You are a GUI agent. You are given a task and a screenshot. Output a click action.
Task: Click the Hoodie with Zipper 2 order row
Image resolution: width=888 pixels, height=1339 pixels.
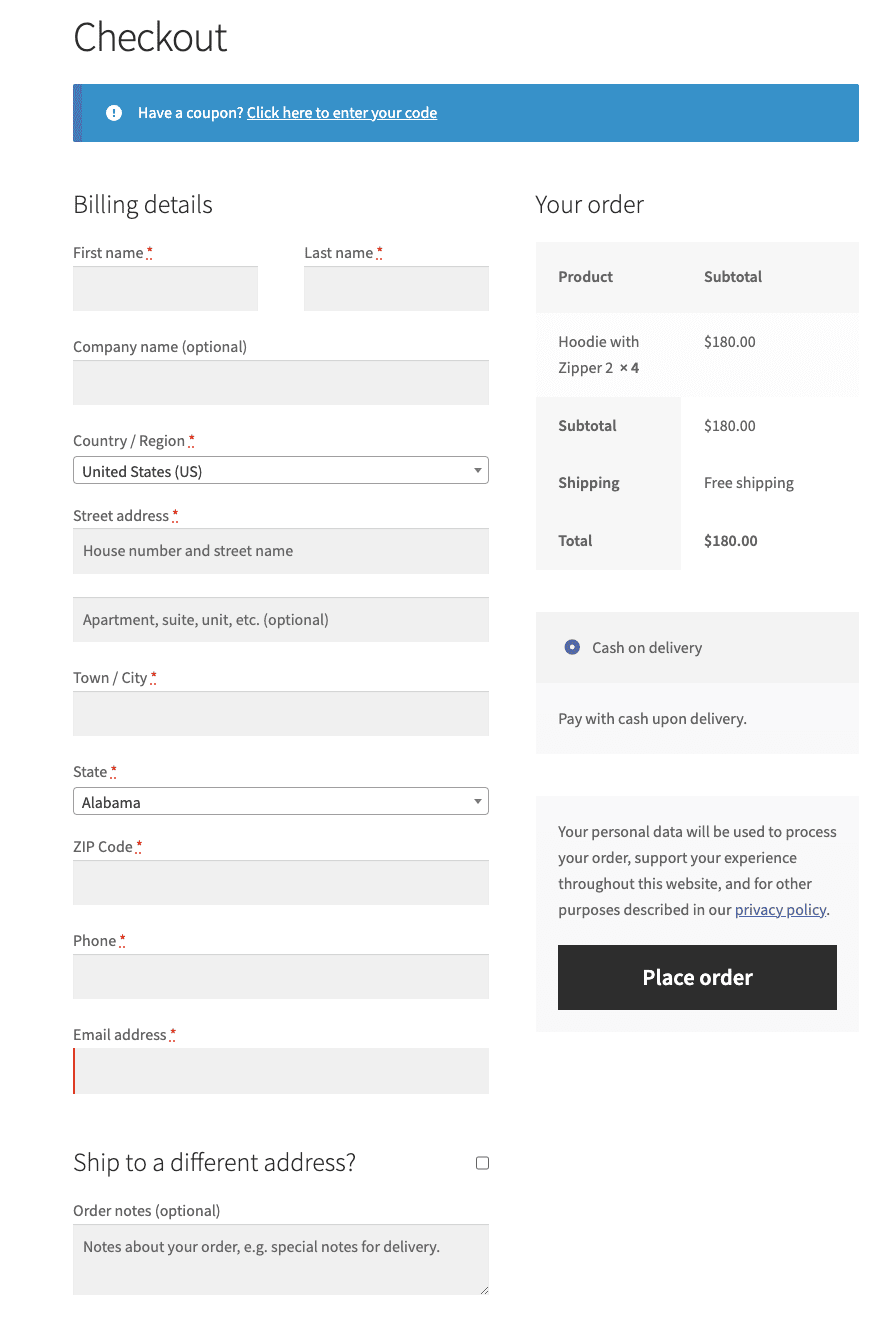coord(697,354)
